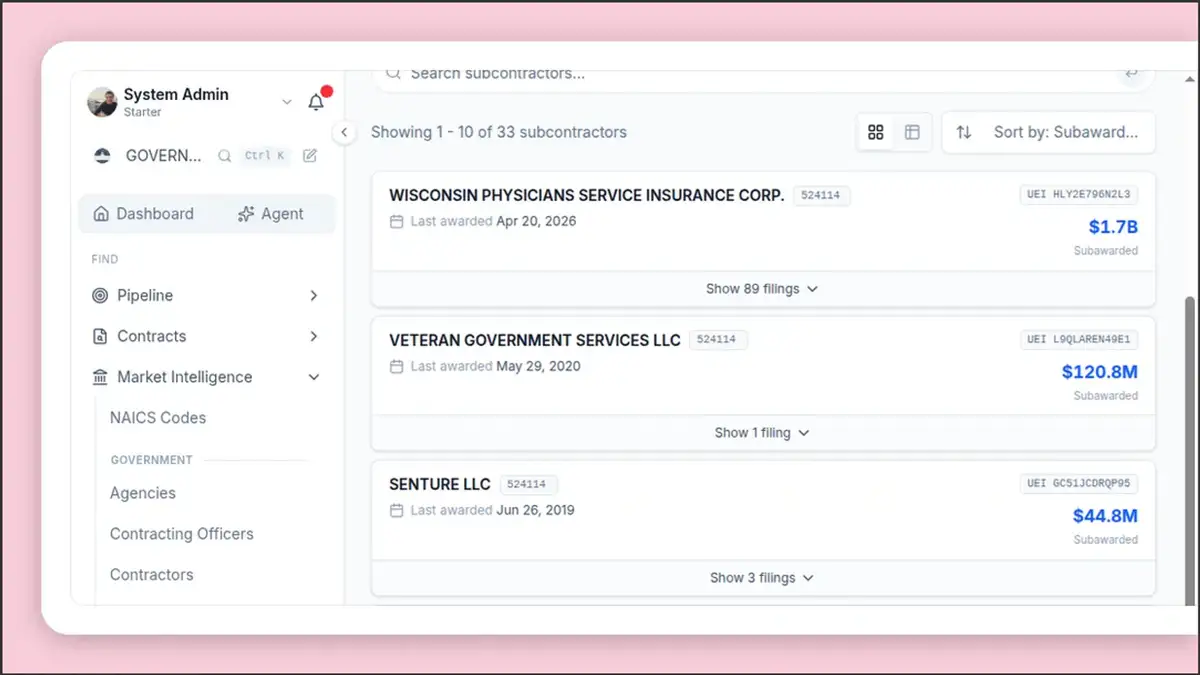The height and width of the screenshot is (675, 1200).
Task: Click the Agent sparkle icon
Action: click(246, 214)
